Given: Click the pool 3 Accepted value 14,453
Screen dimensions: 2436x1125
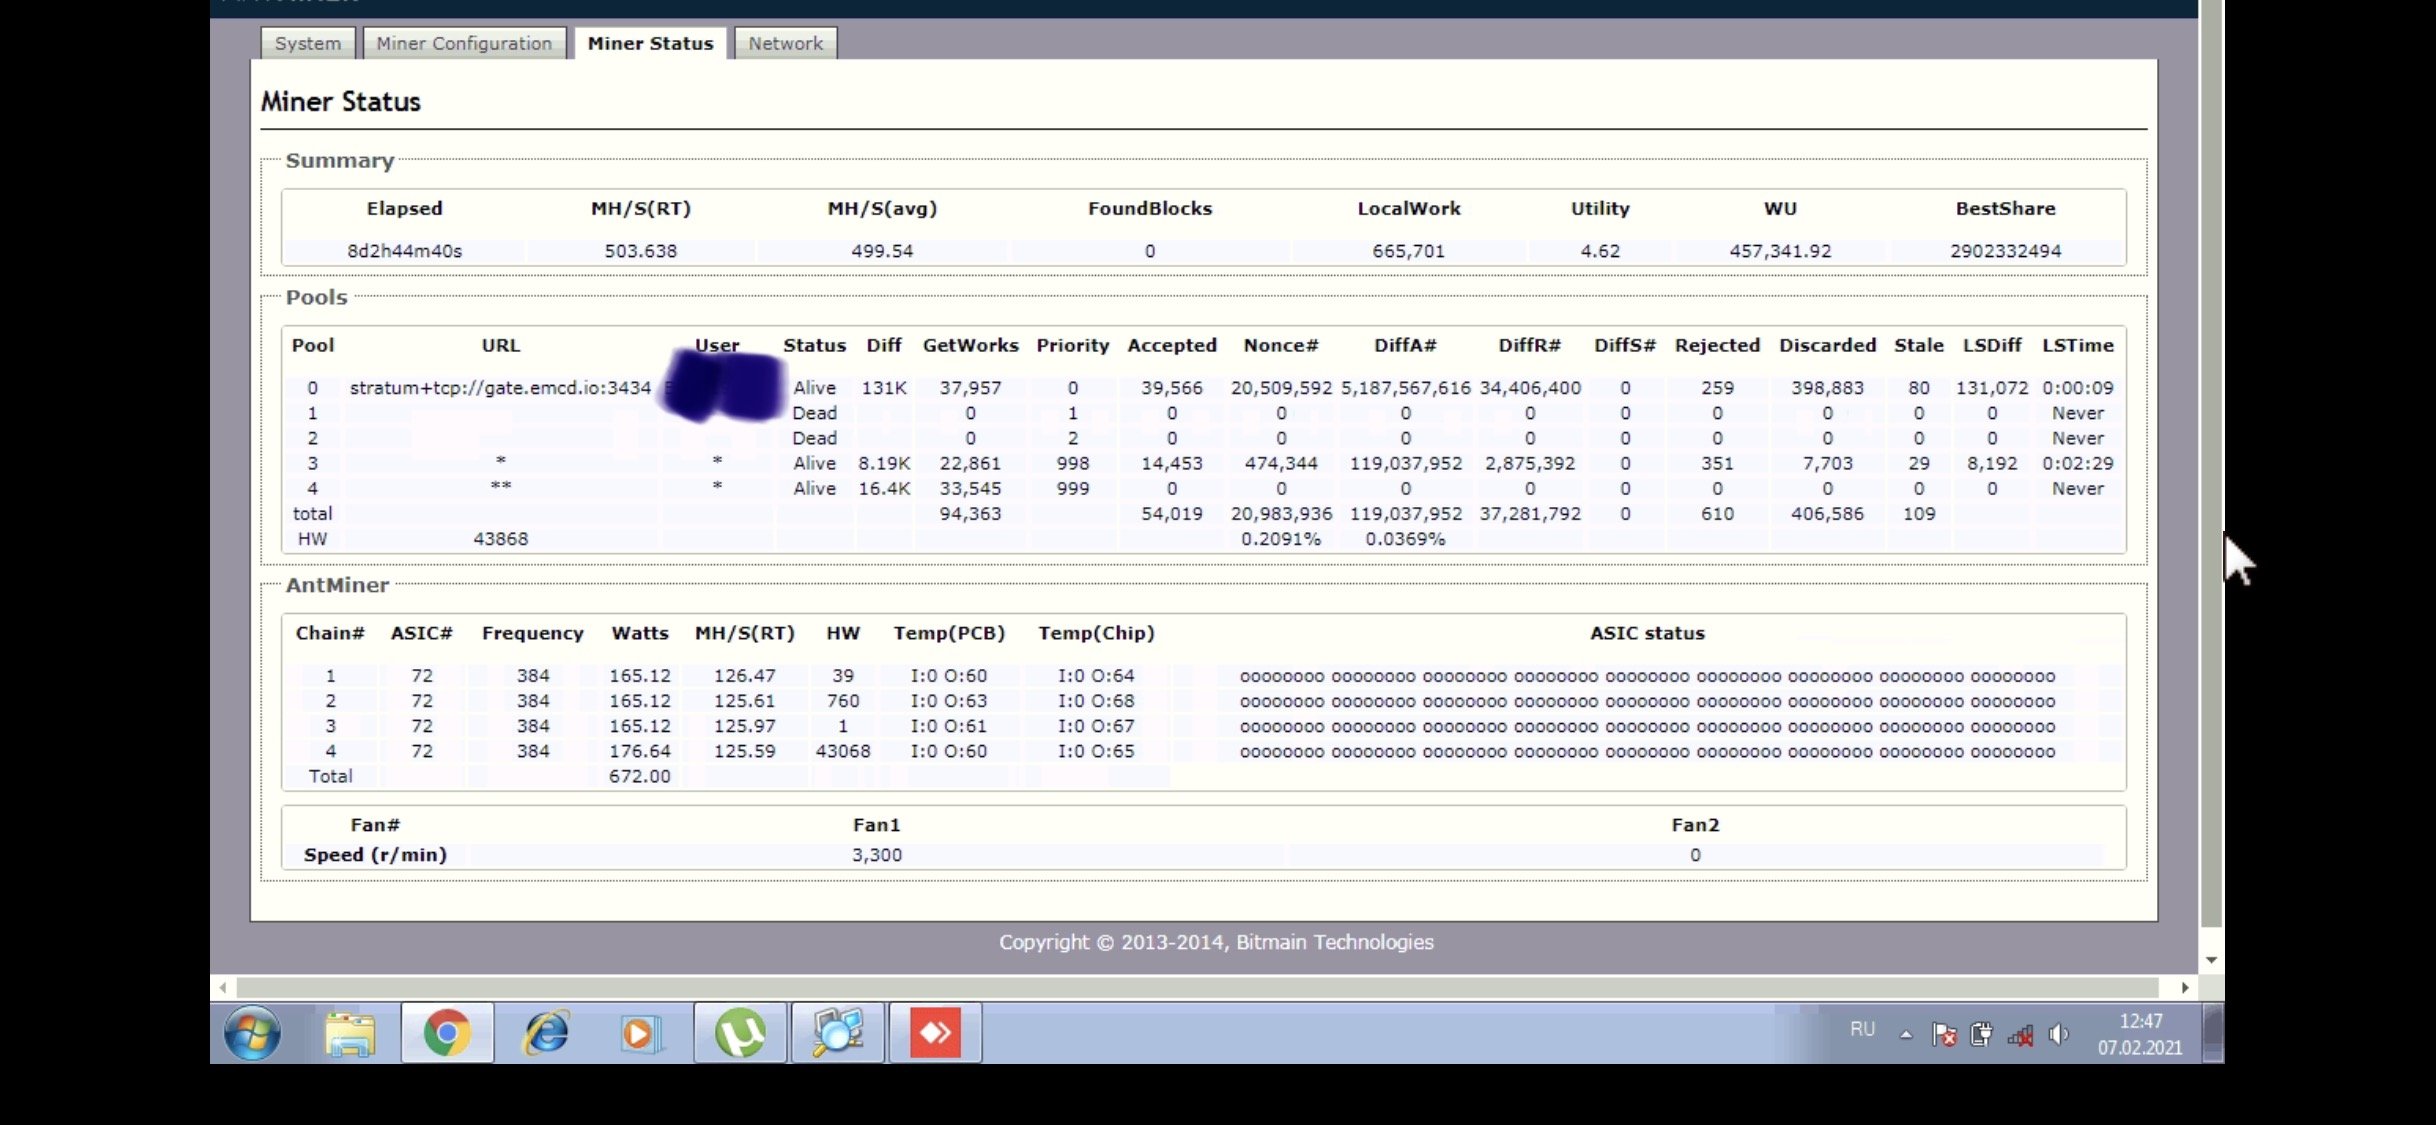Looking at the screenshot, I should [1172, 464].
